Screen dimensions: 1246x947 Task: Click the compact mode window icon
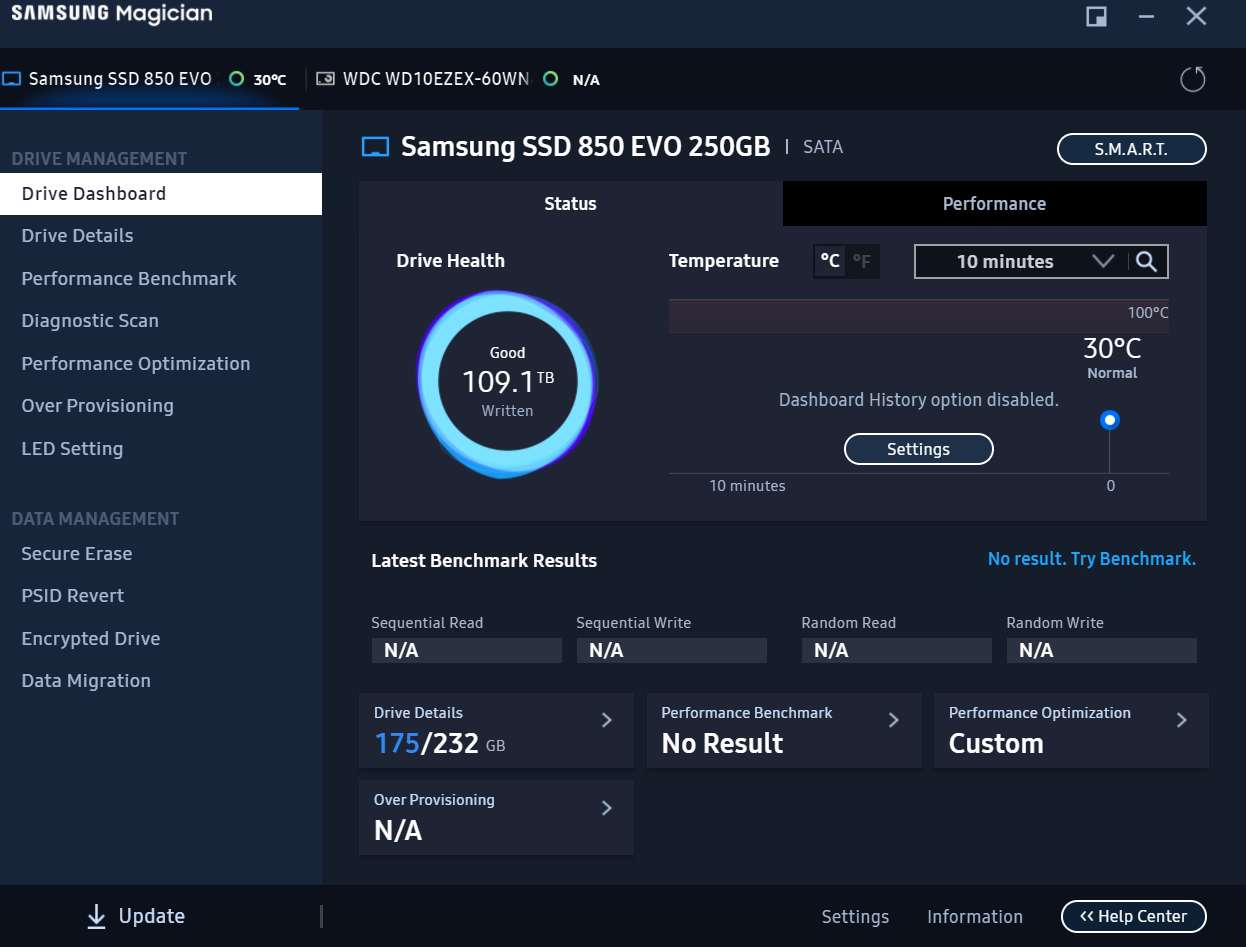(x=1096, y=17)
